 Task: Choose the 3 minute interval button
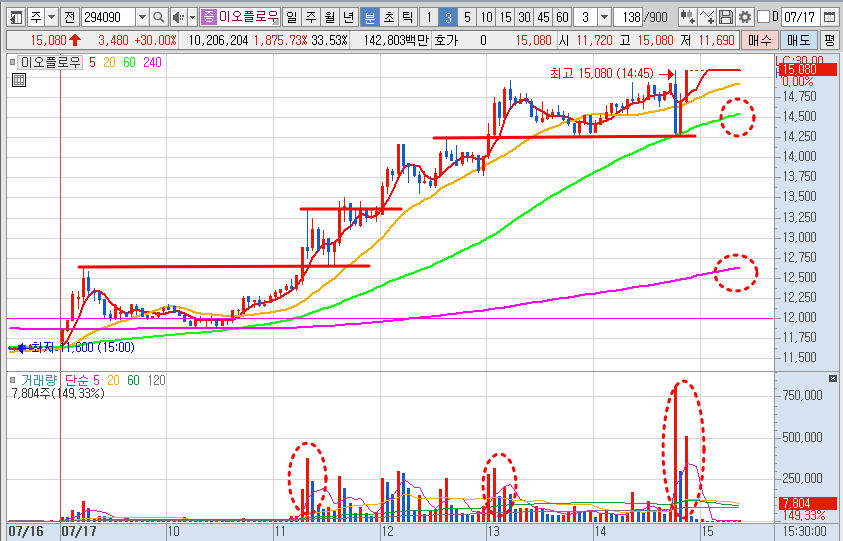[x=448, y=18]
